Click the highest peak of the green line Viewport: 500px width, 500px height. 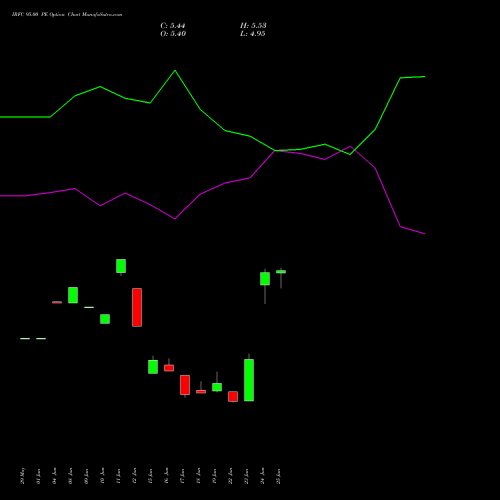[175, 71]
